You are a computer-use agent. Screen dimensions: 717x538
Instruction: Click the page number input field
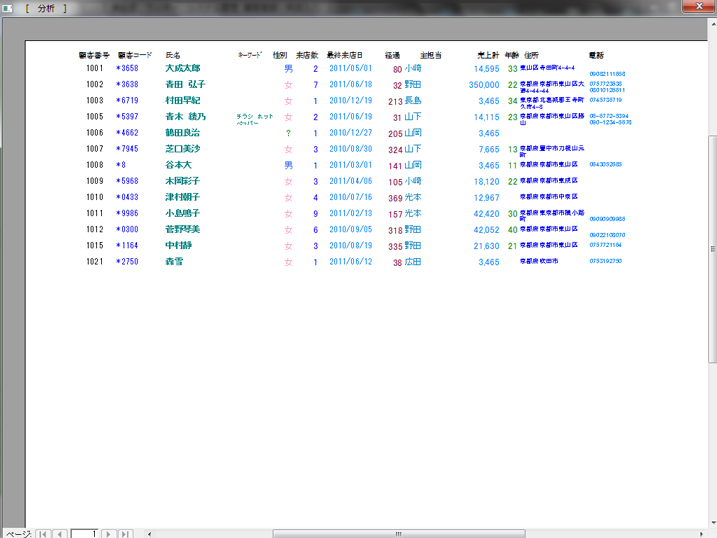click(84, 534)
